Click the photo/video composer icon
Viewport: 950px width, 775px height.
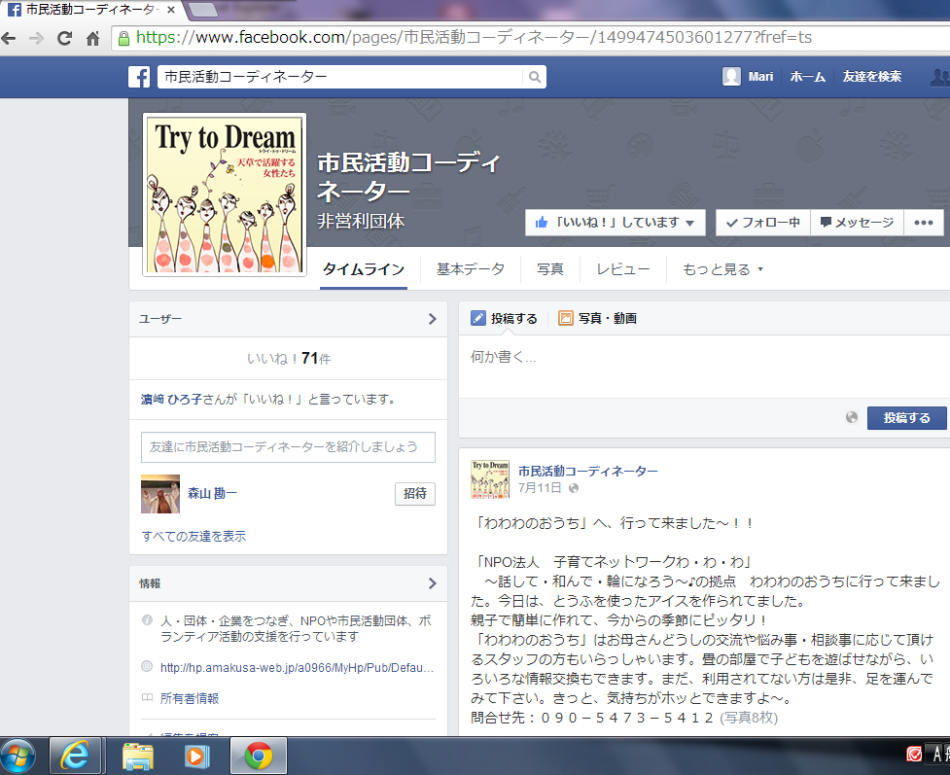(565, 318)
